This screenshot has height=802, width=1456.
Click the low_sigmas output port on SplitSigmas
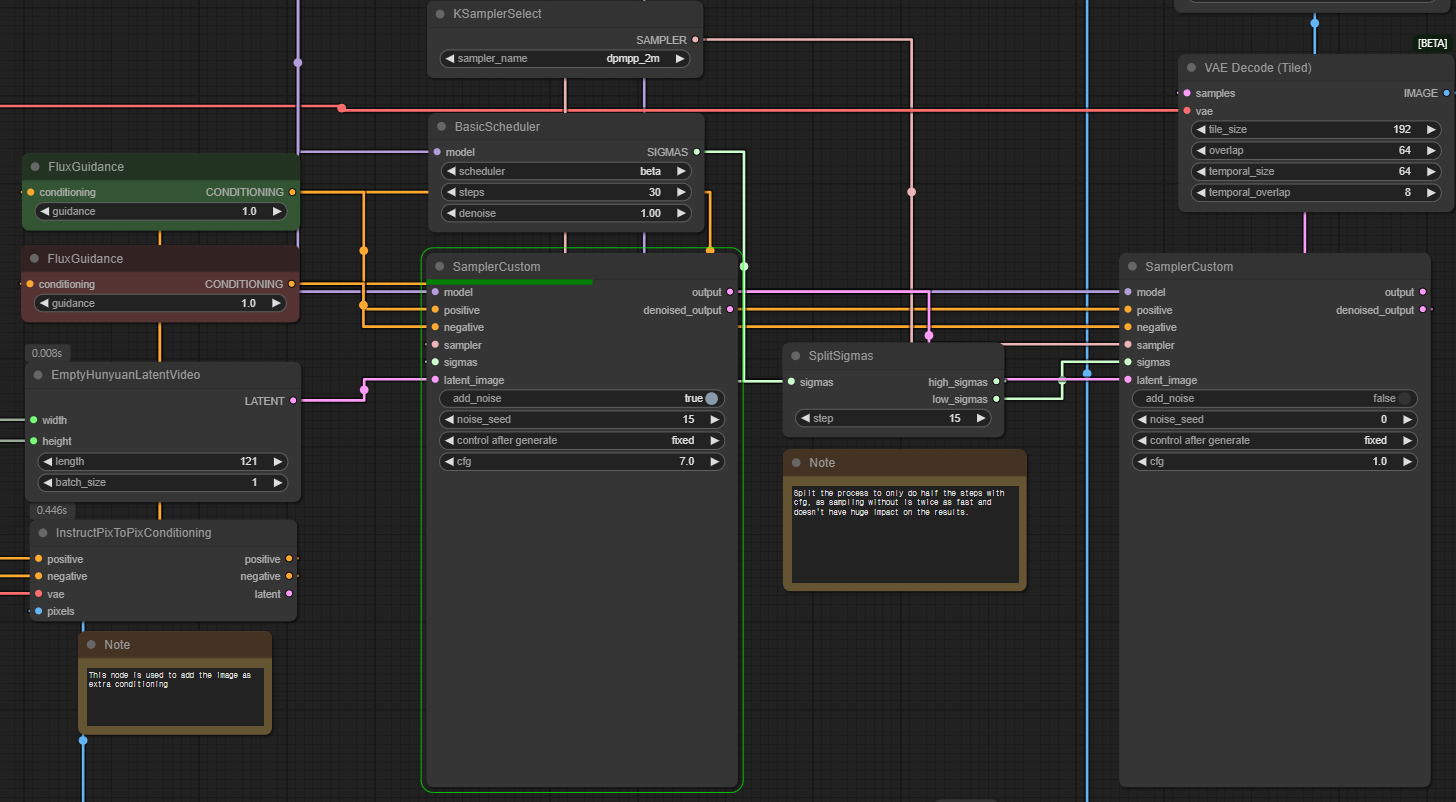996,399
